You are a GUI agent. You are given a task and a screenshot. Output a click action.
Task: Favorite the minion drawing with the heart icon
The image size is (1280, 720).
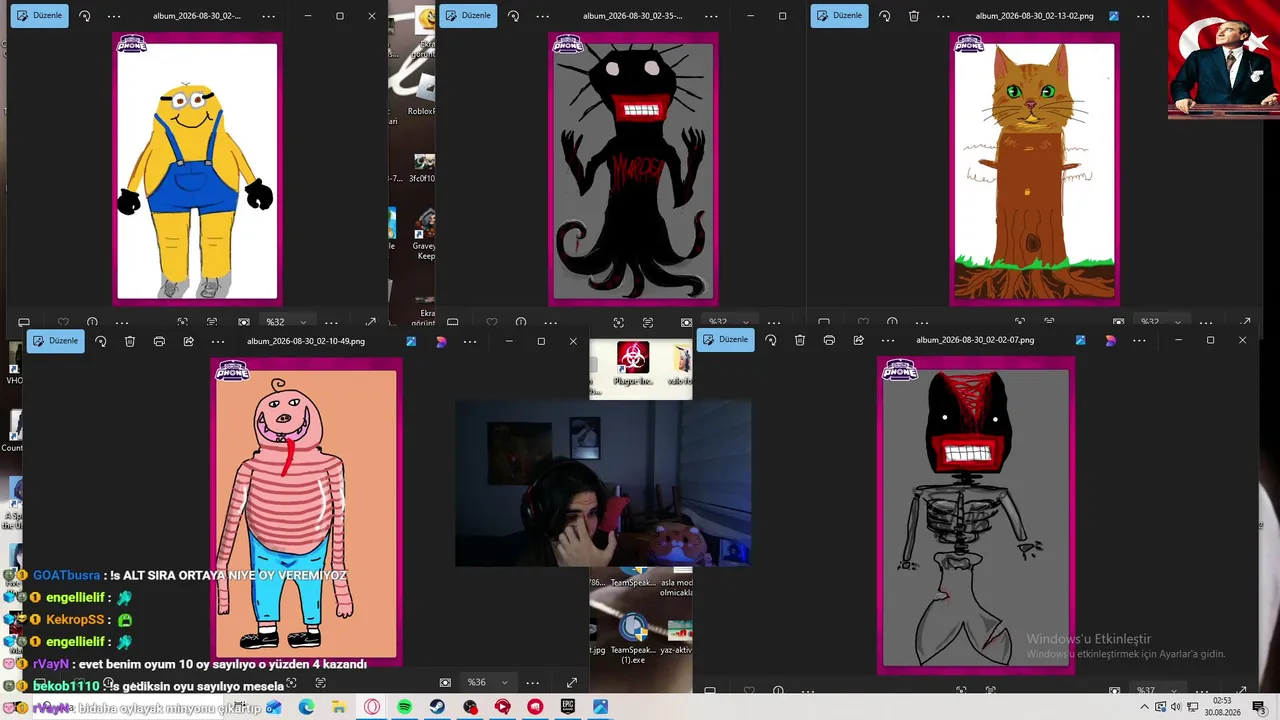[x=63, y=322]
